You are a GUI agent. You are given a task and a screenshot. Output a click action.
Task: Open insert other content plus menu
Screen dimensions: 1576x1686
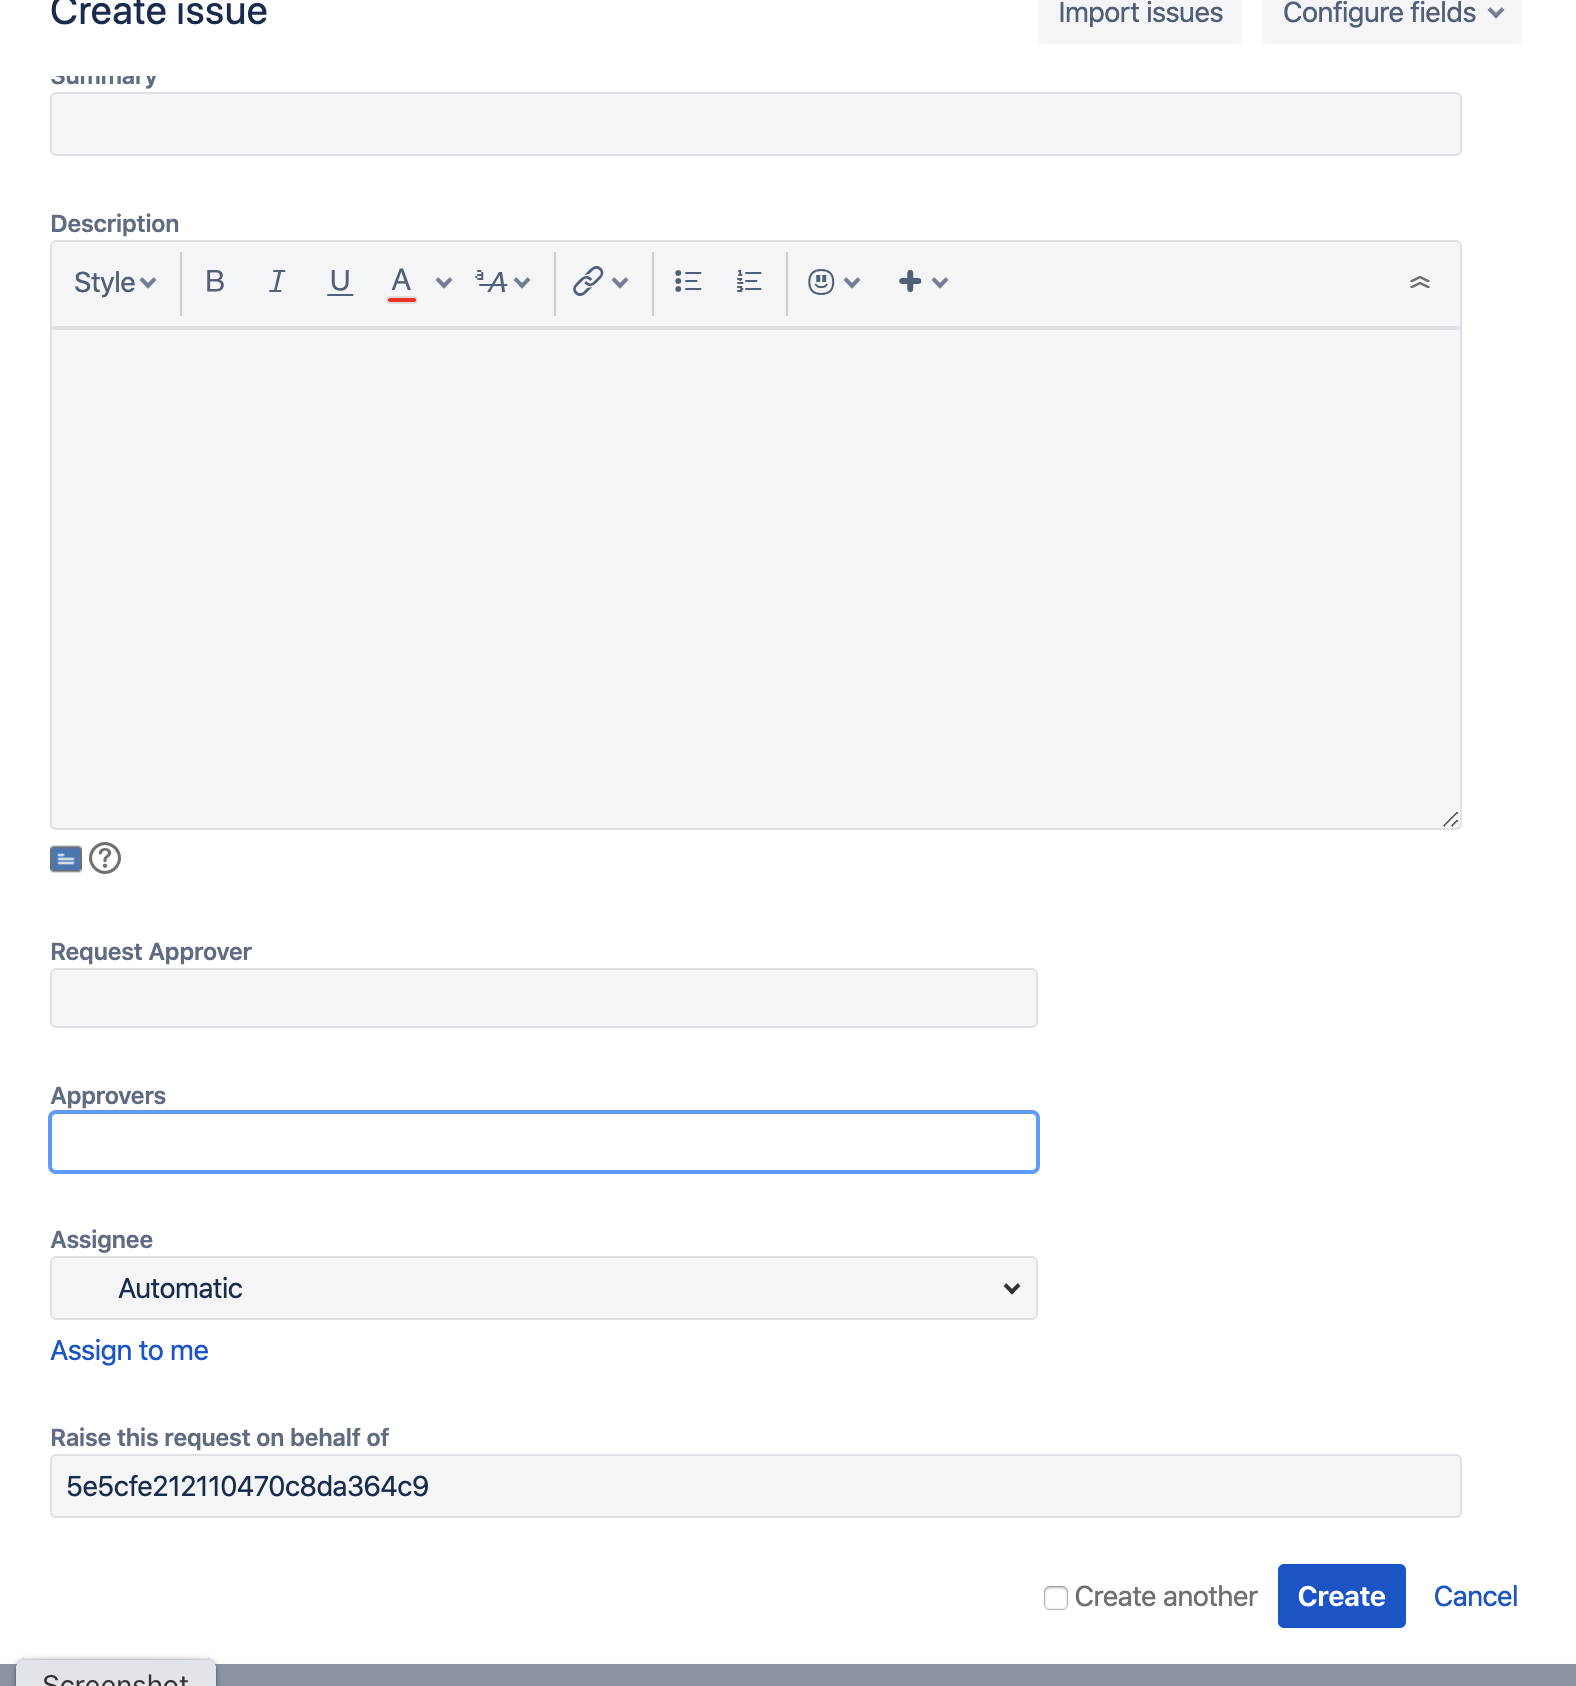(x=923, y=283)
